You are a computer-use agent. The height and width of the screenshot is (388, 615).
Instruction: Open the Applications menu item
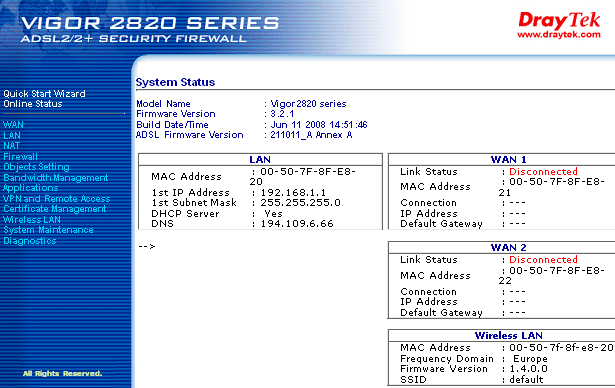31,188
